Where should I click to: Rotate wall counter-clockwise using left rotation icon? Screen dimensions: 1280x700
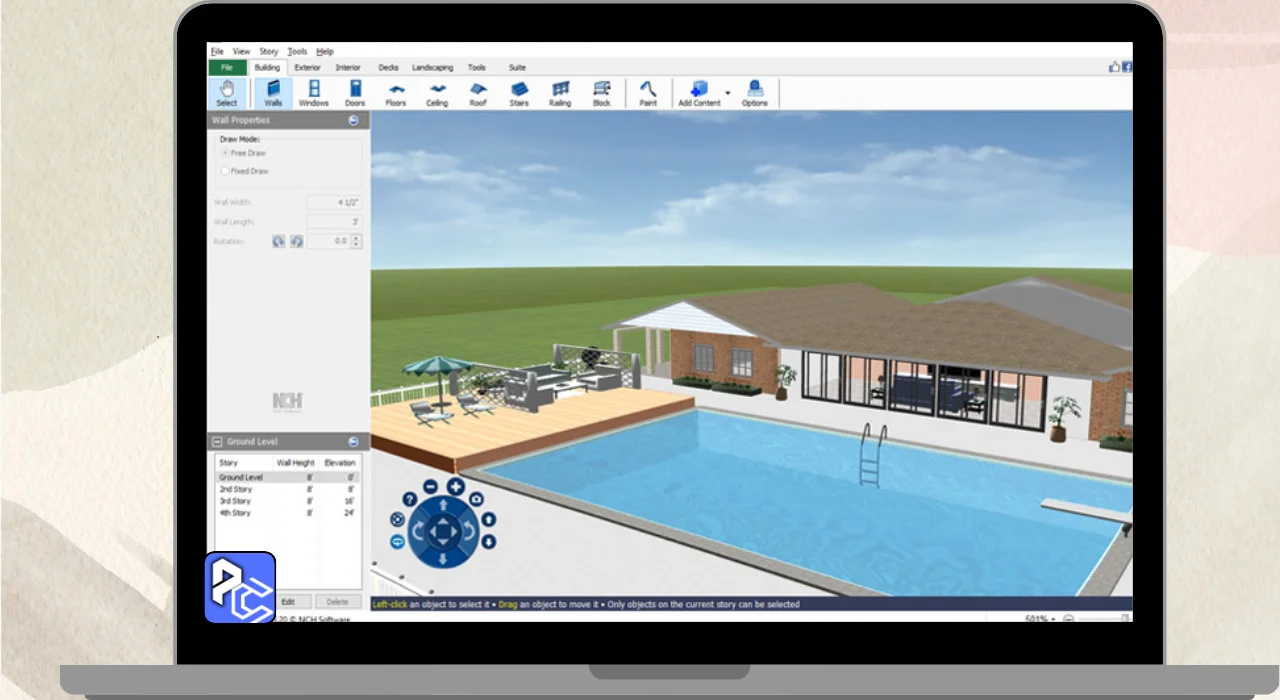(279, 241)
